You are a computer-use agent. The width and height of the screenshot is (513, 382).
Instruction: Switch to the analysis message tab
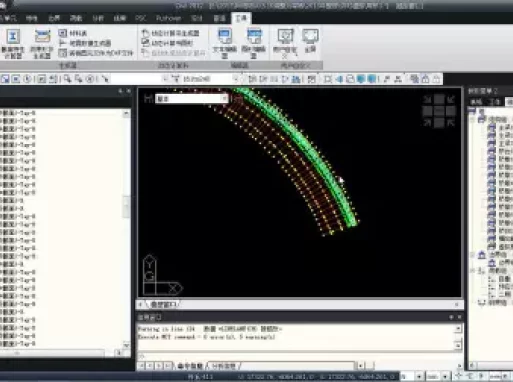(x=224, y=366)
